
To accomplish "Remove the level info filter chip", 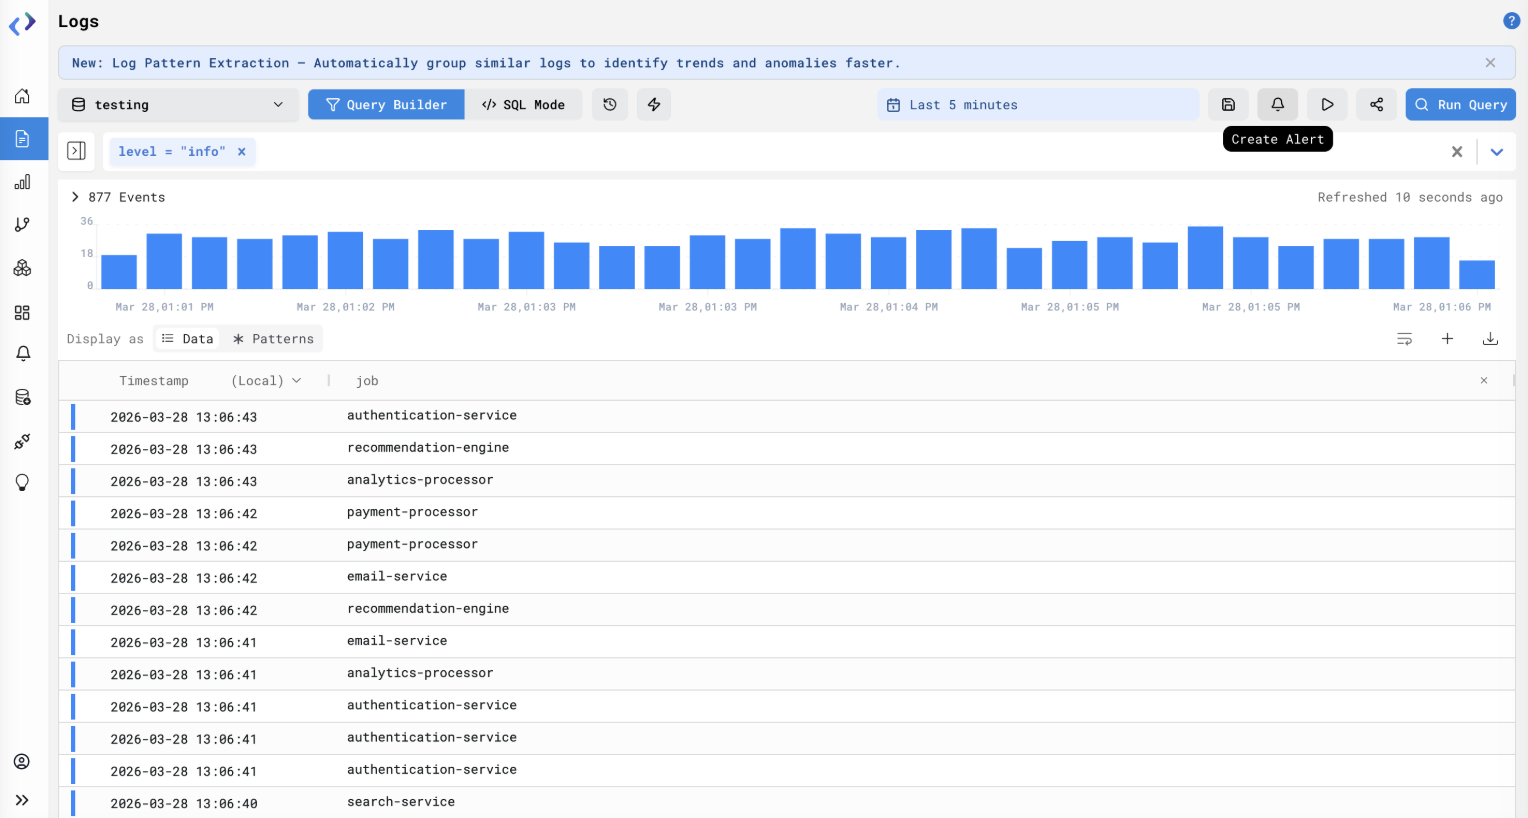I will (x=241, y=151).
